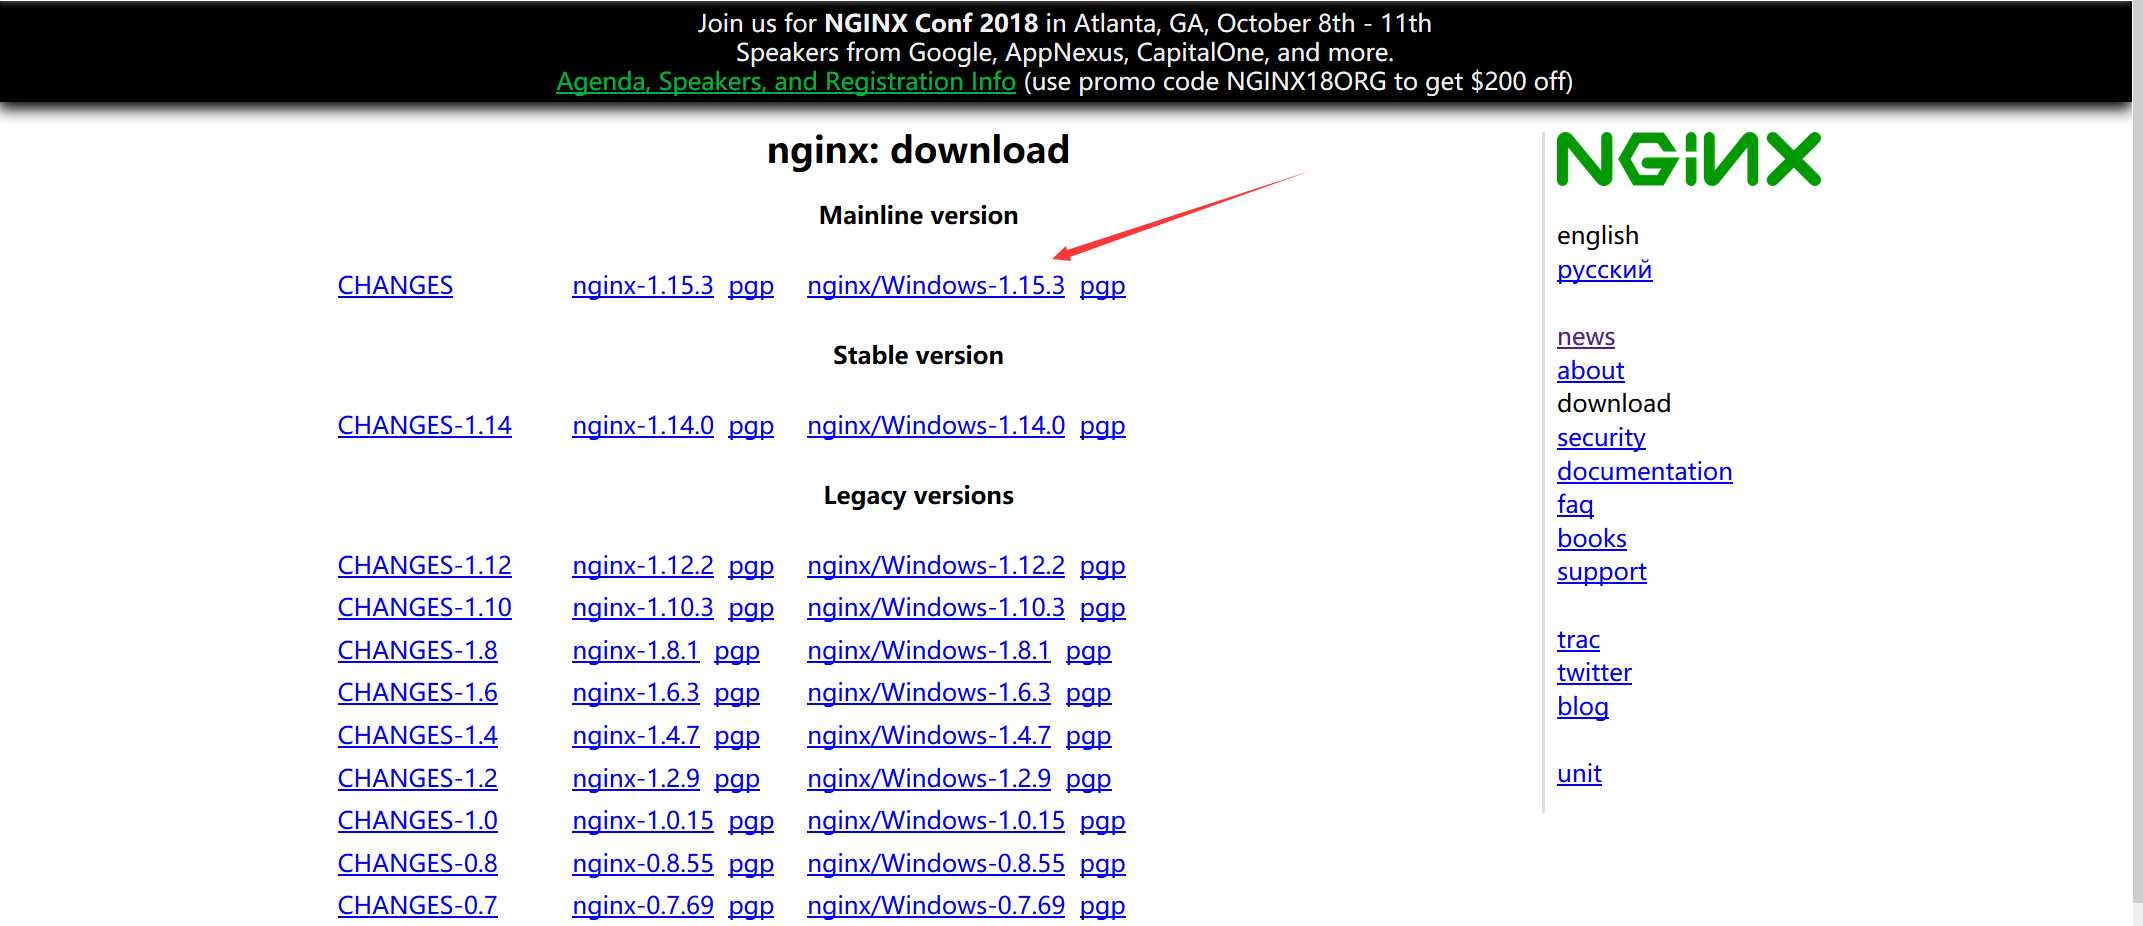
Task: Open Agenda, Speakers, and Registration Info link
Action: pos(786,81)
